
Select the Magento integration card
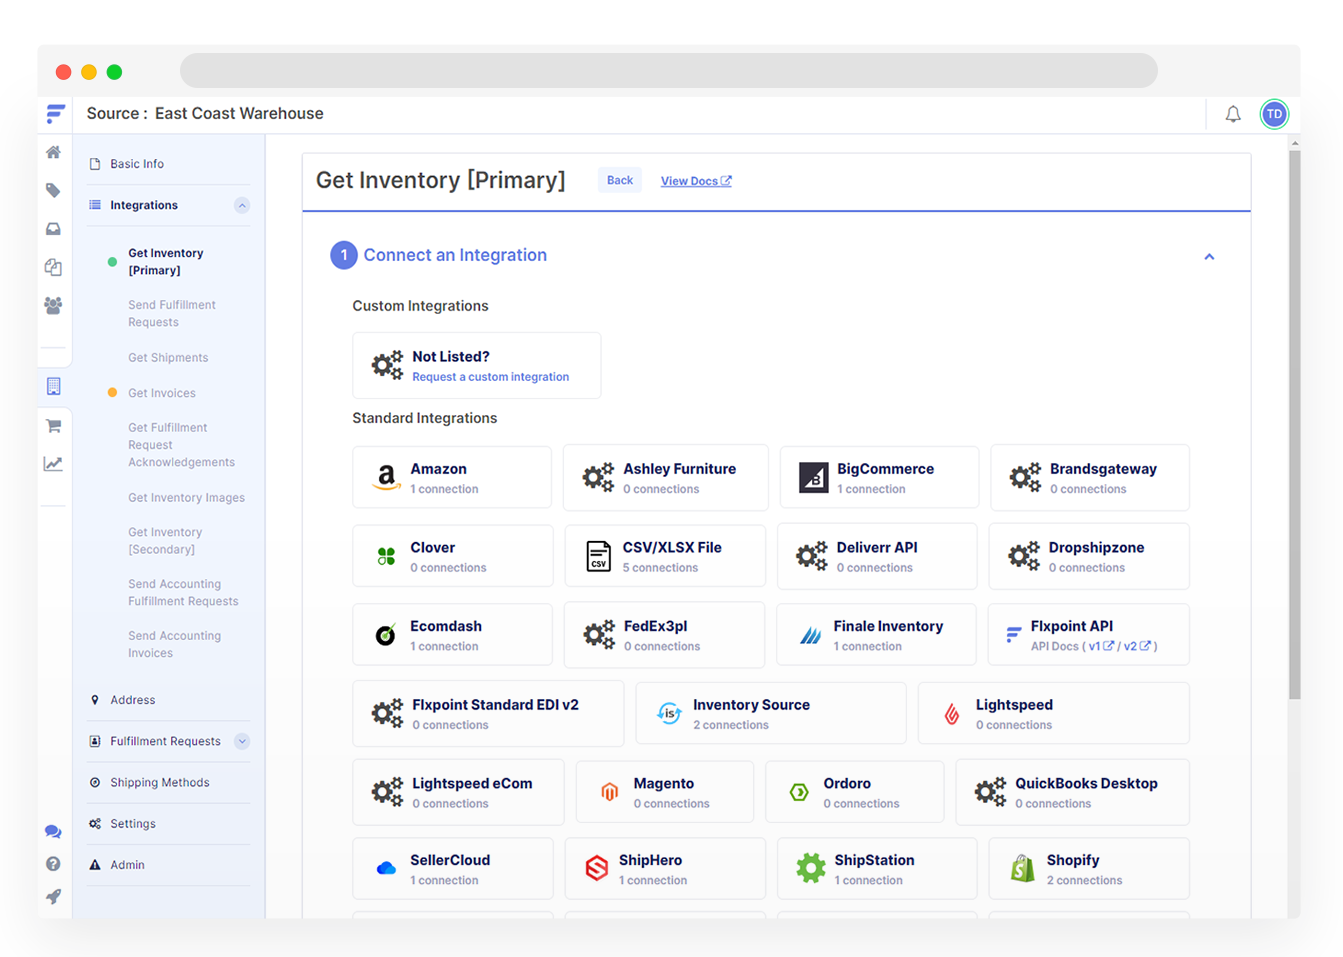pos(665,792)
